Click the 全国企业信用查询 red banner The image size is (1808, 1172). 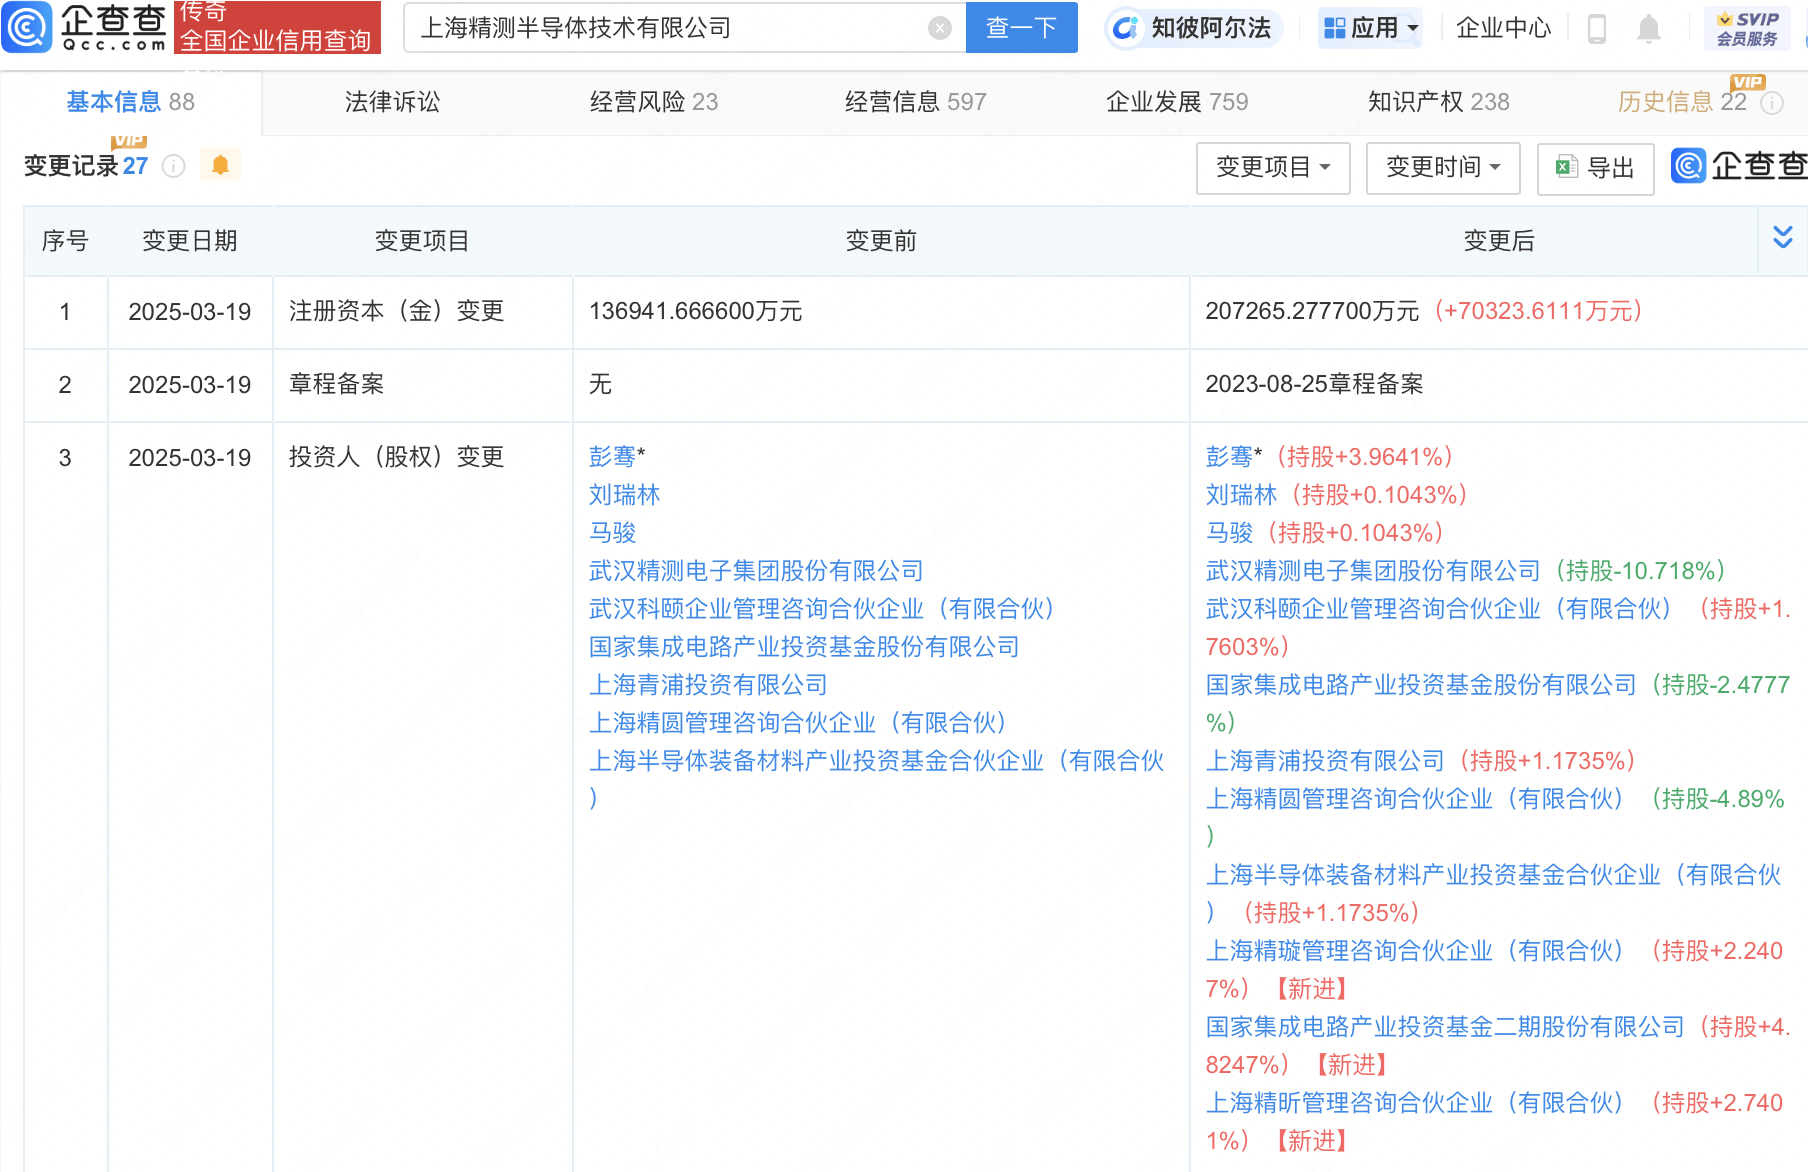point(277,27)
